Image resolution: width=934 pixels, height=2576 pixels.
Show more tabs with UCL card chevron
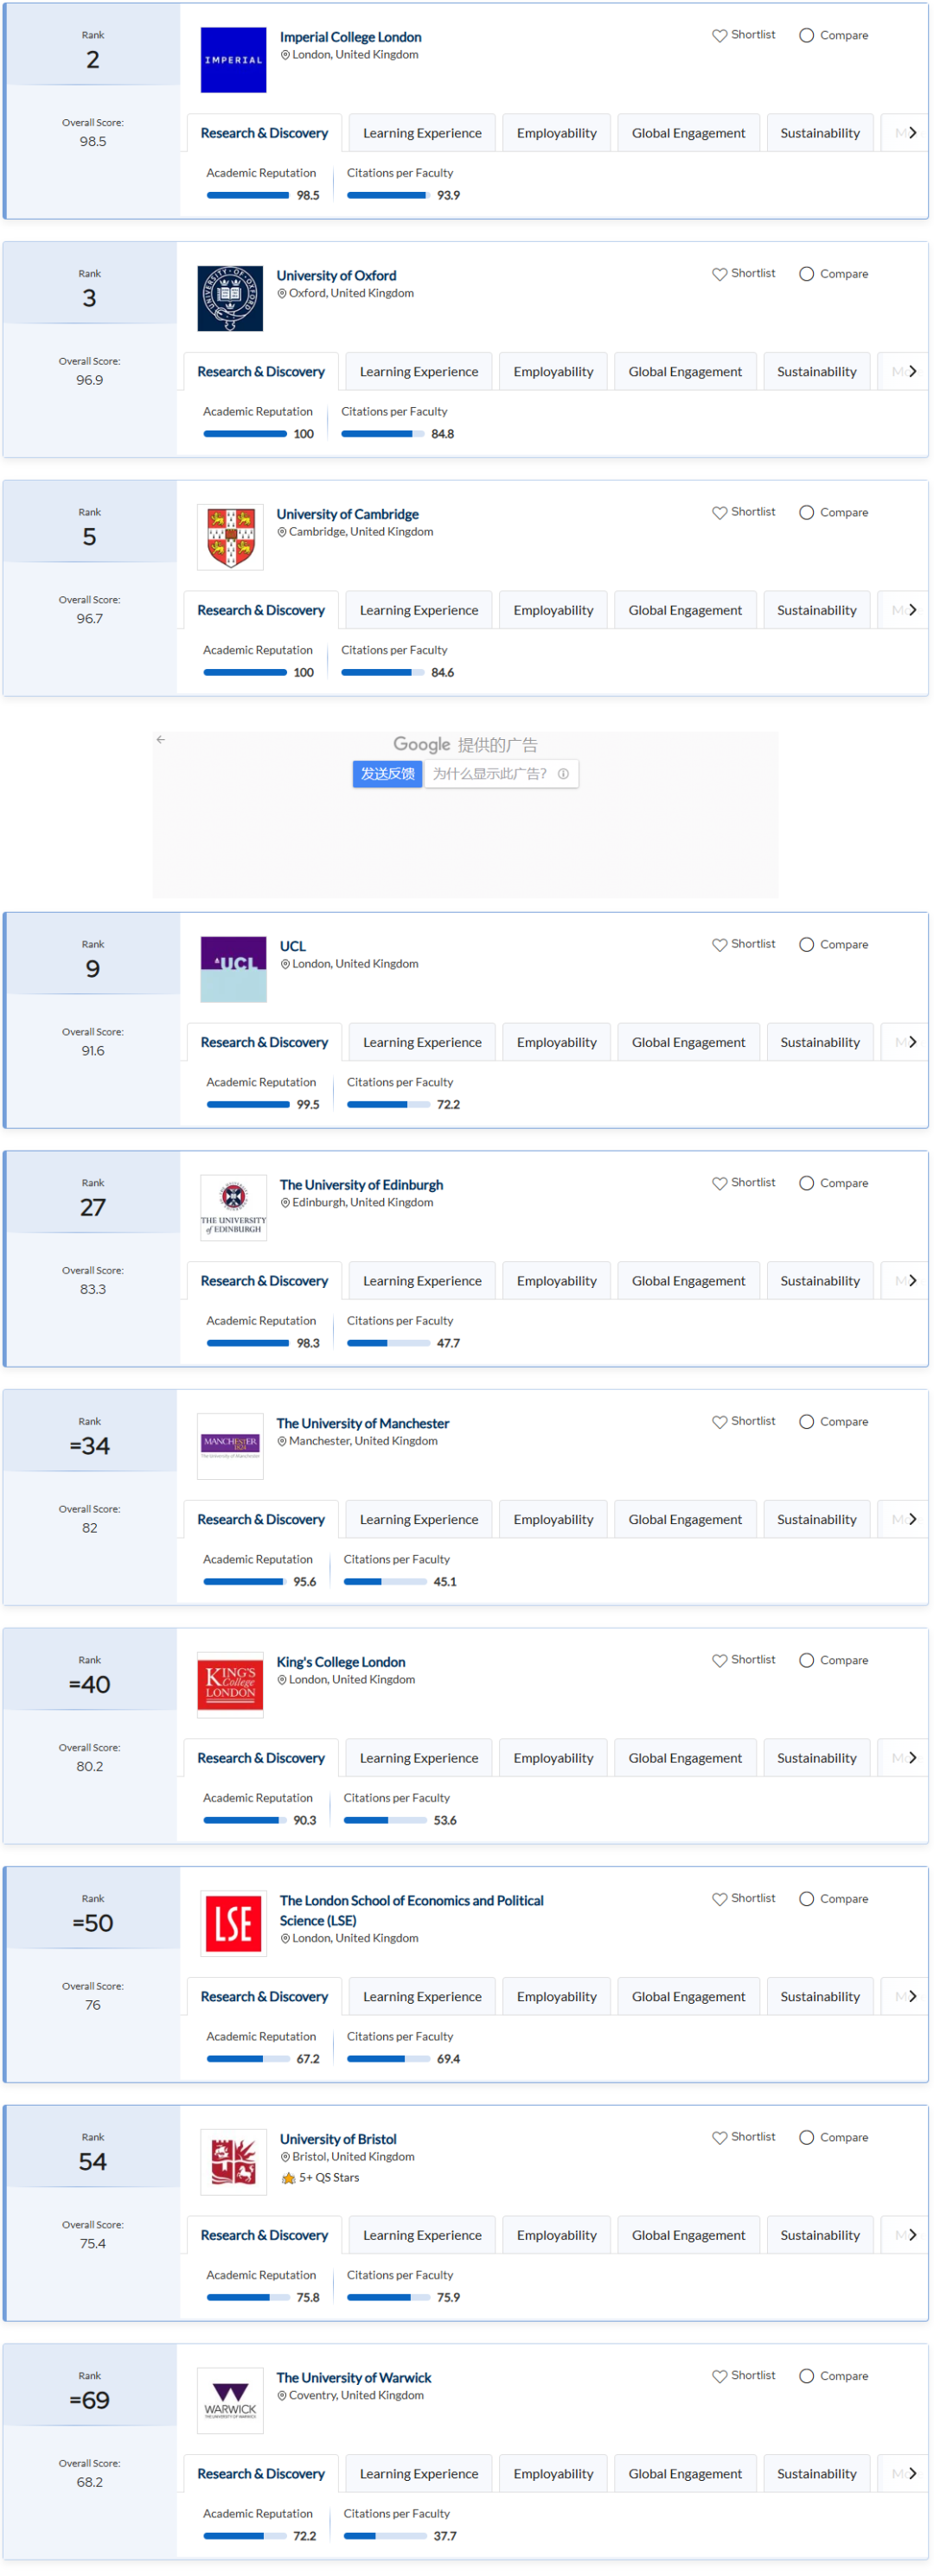point(912,1042)
